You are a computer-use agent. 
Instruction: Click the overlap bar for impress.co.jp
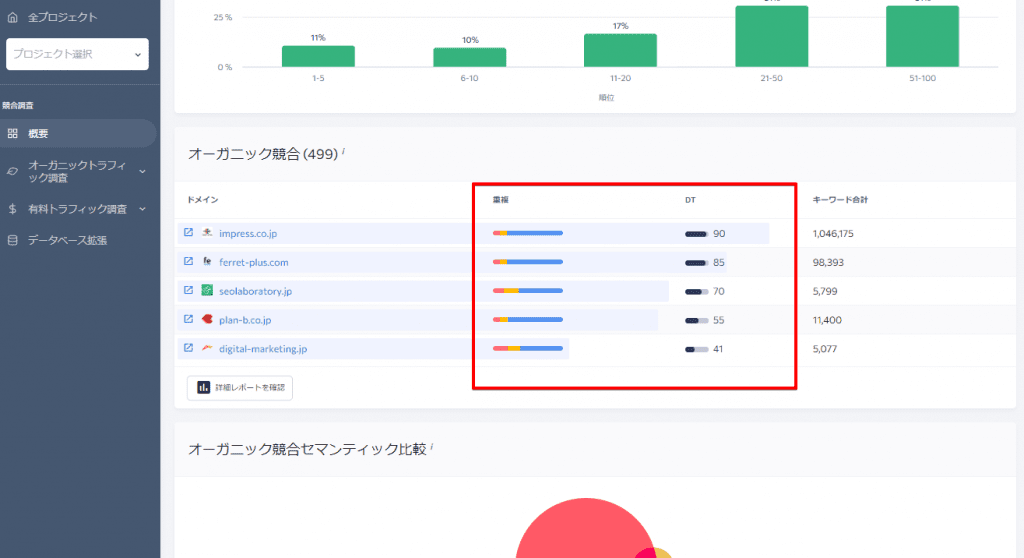click(528, 233)
